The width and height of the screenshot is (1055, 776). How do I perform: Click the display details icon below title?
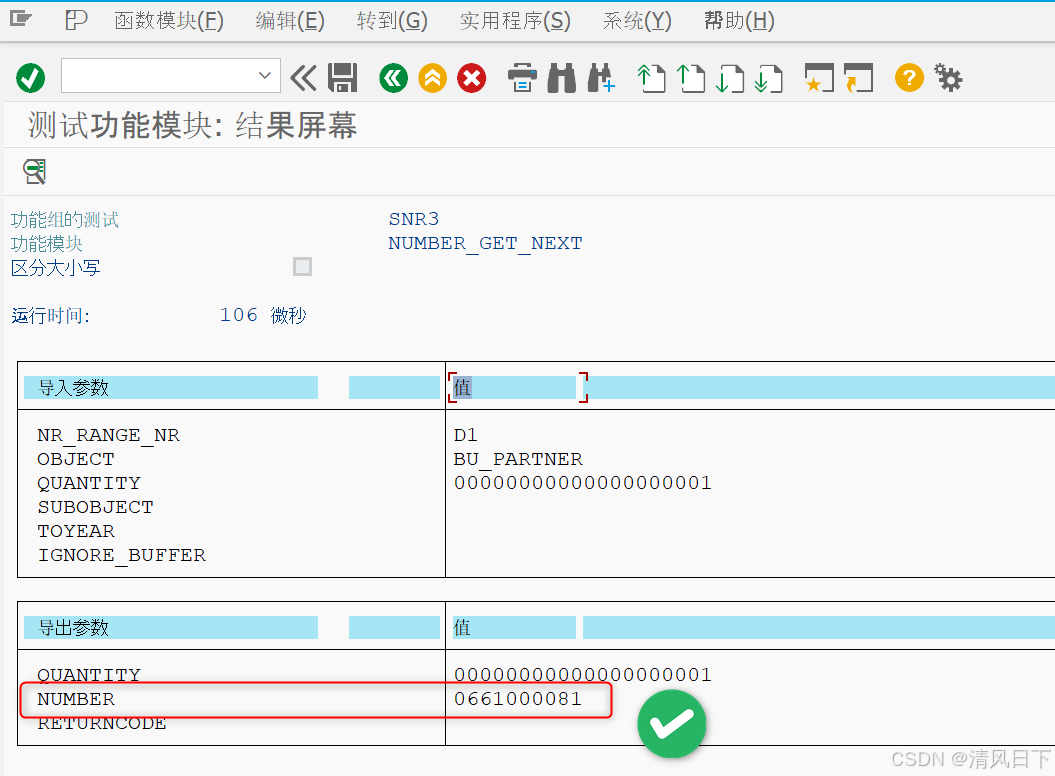coord(34,172)
